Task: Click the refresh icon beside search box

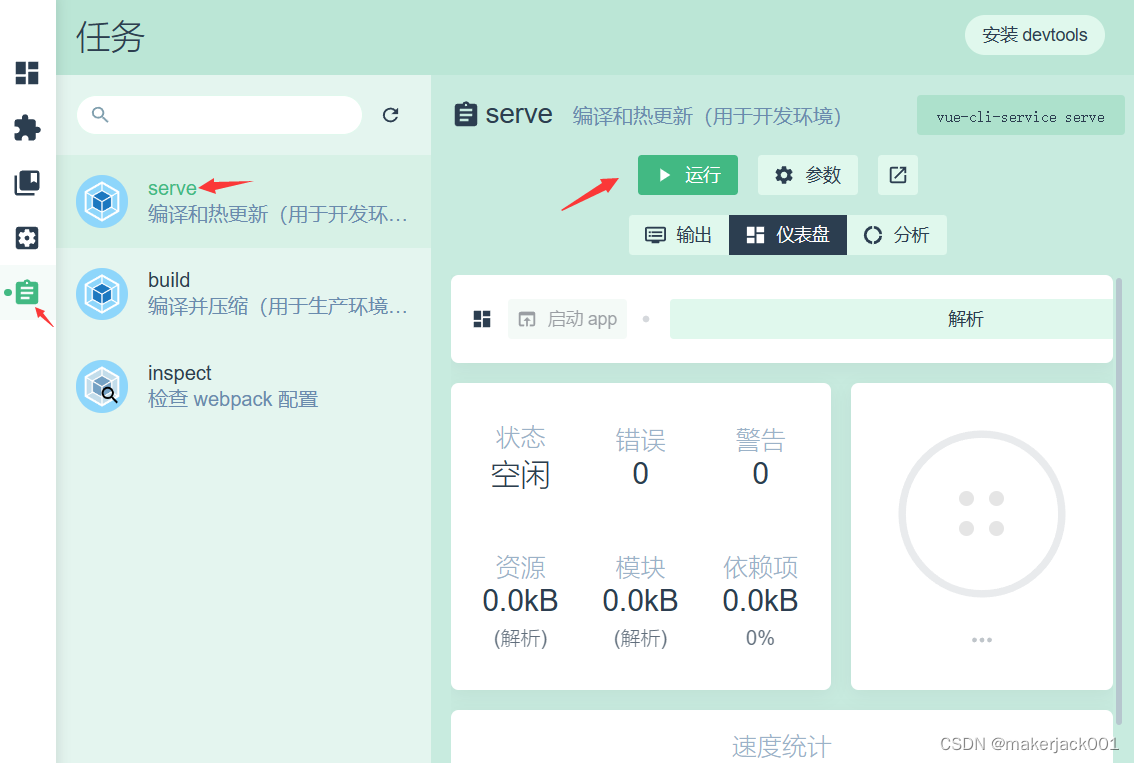Action: (391, 115)
